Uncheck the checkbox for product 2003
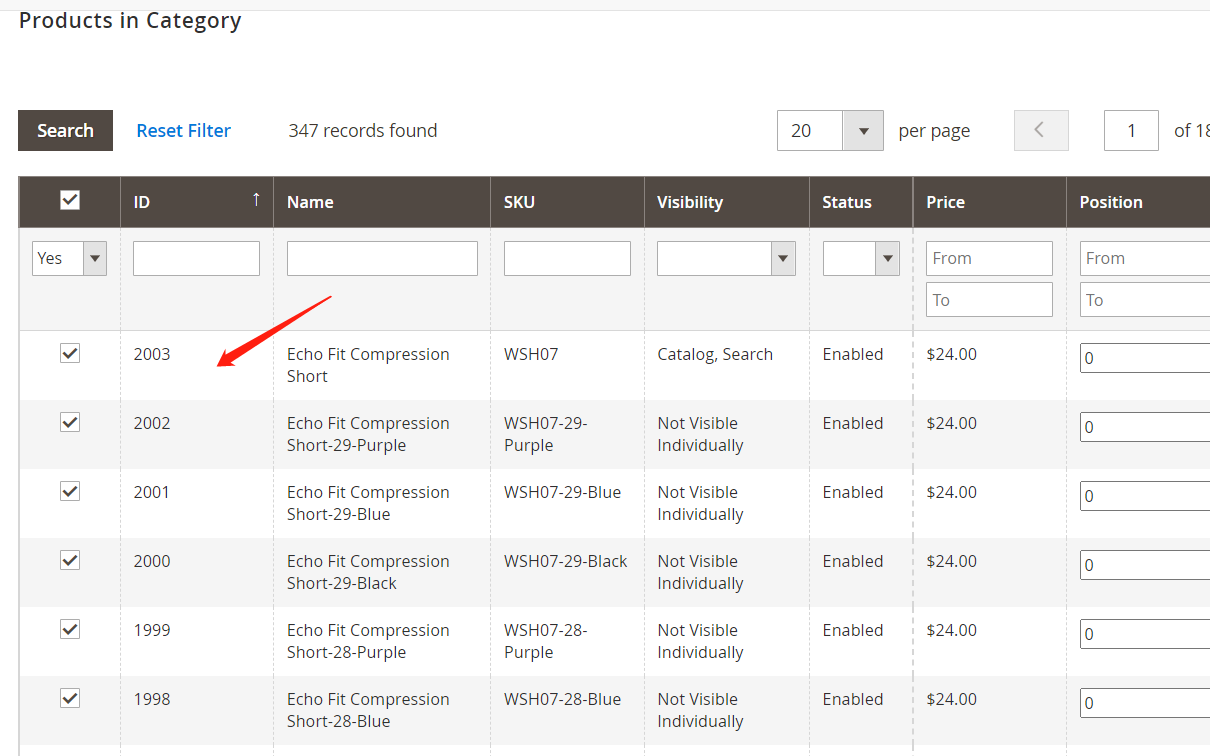 (x=70, y=353)
